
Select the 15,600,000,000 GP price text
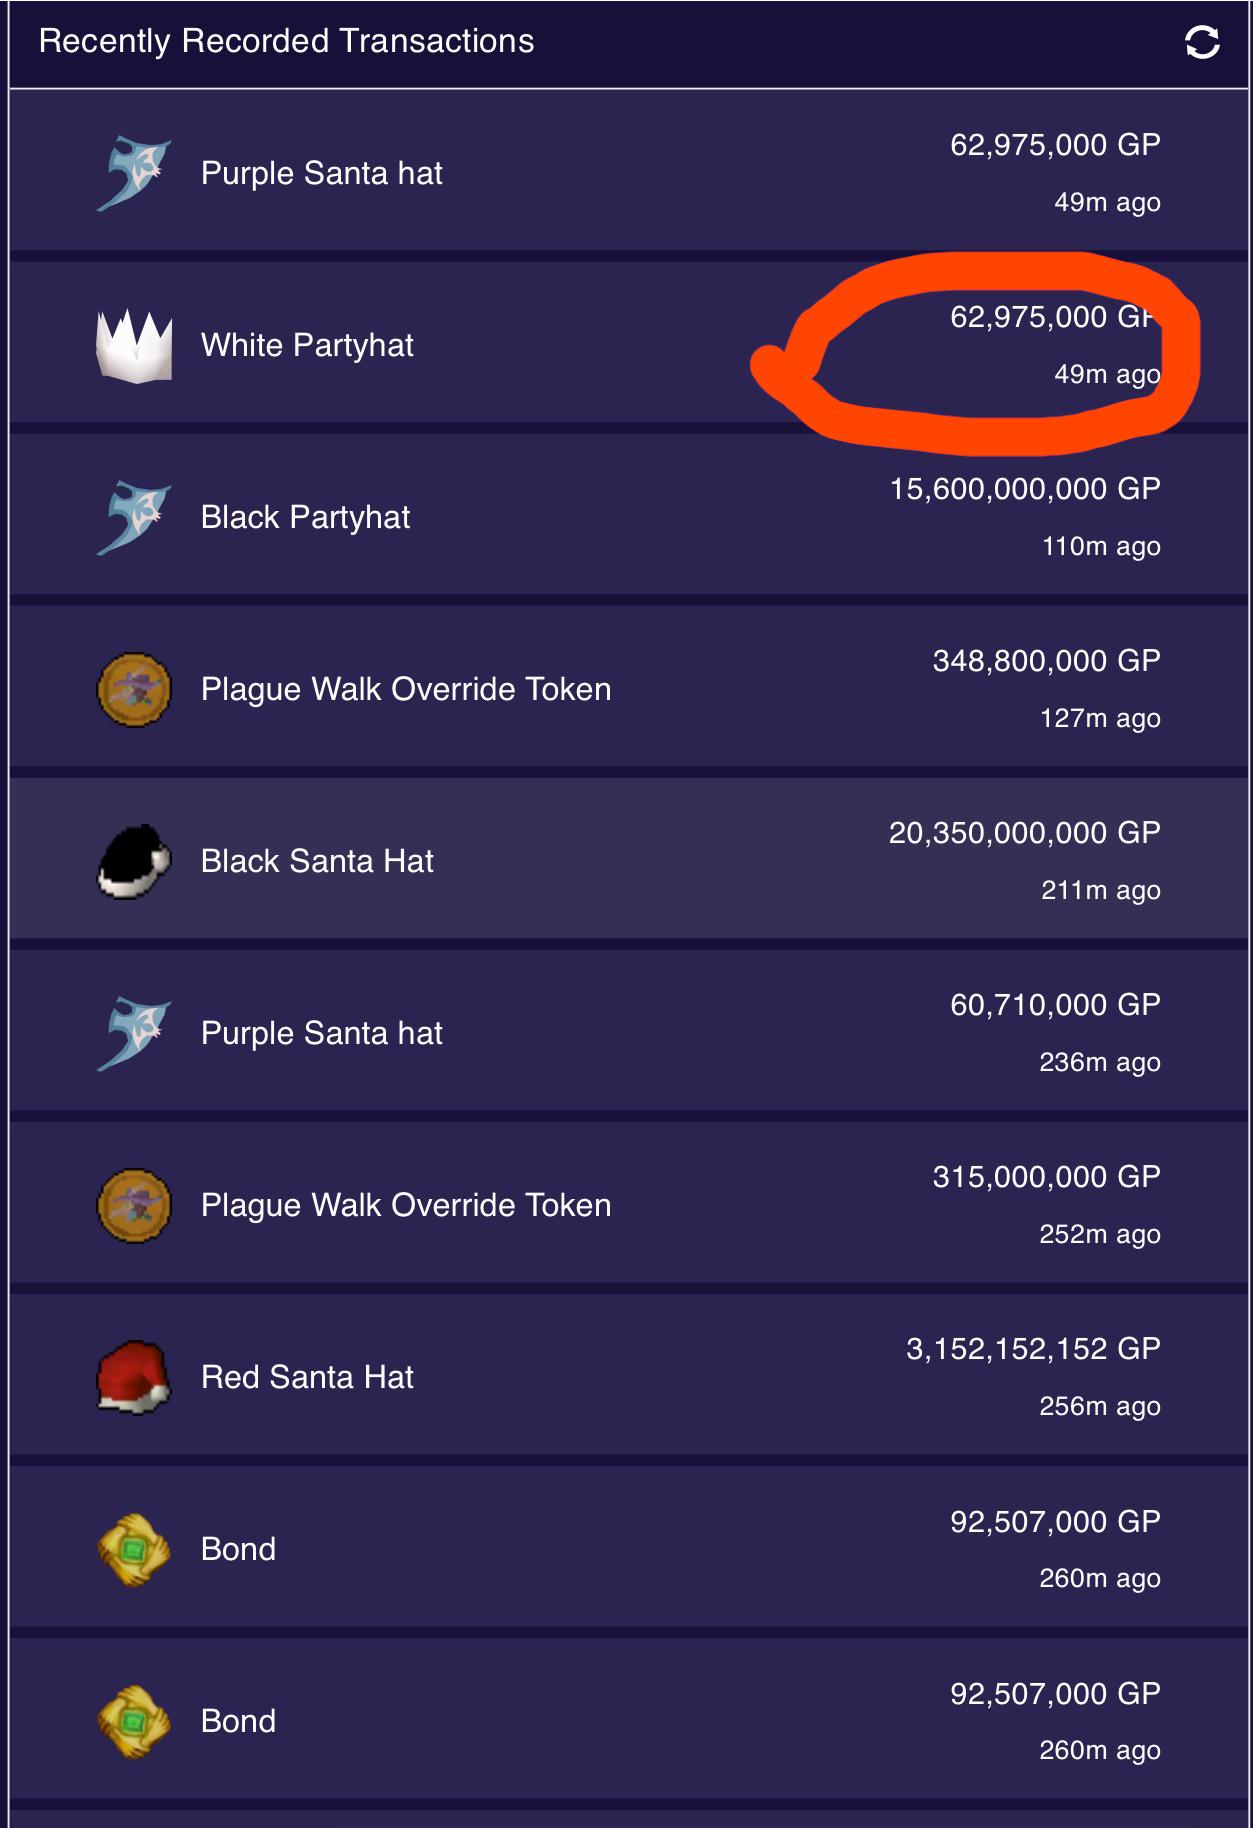[x=1024, y=490]
